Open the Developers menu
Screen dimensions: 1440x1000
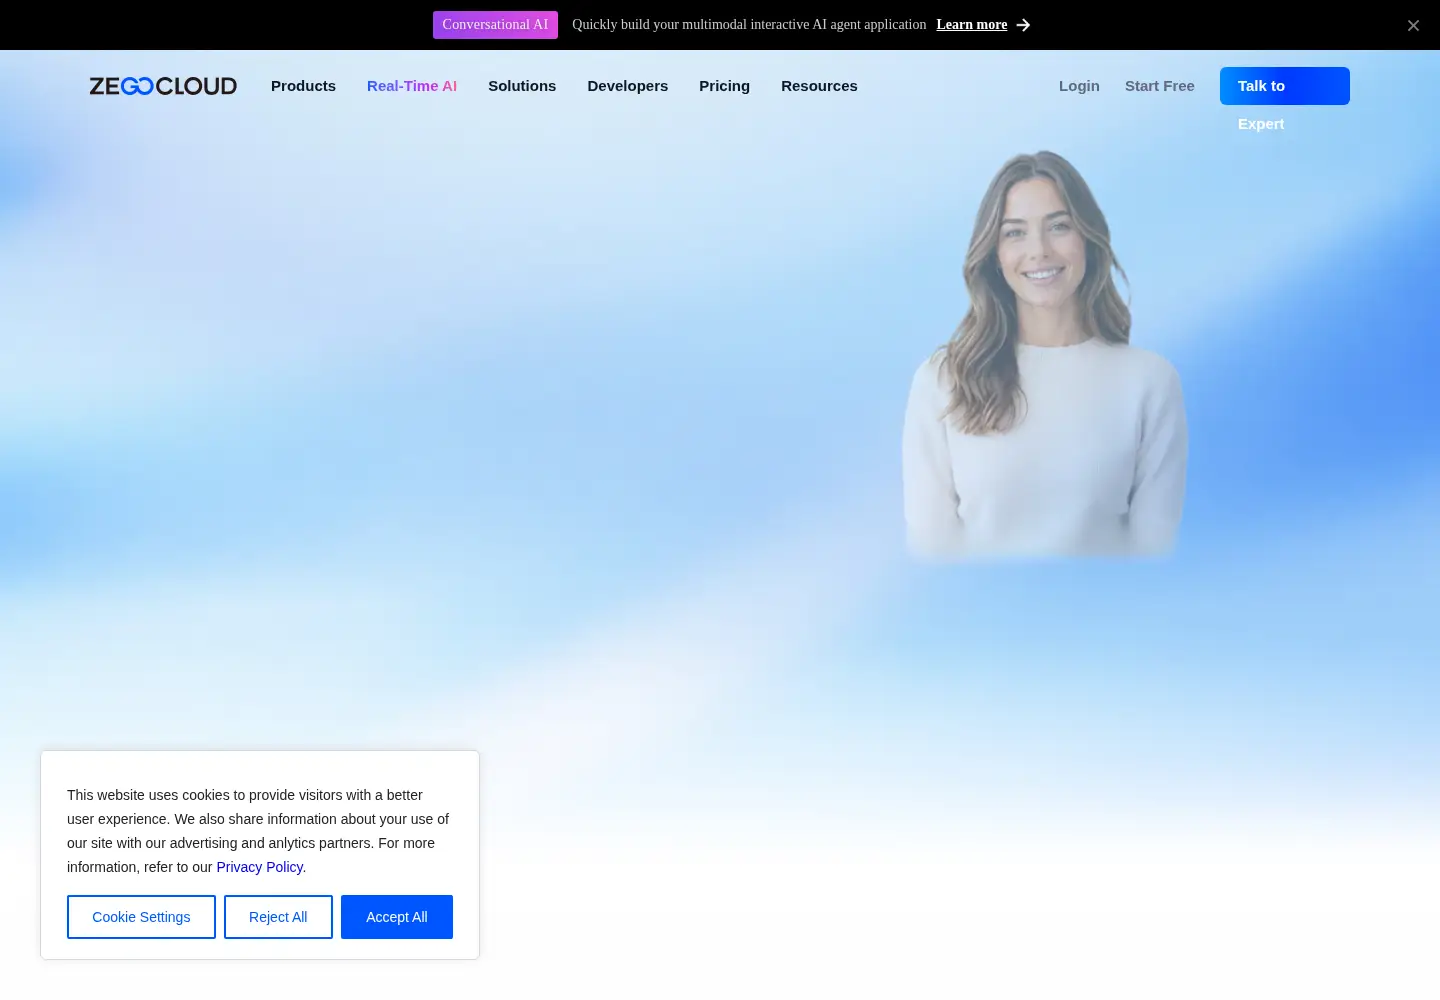pyautogui.click(x=627, y=86)
